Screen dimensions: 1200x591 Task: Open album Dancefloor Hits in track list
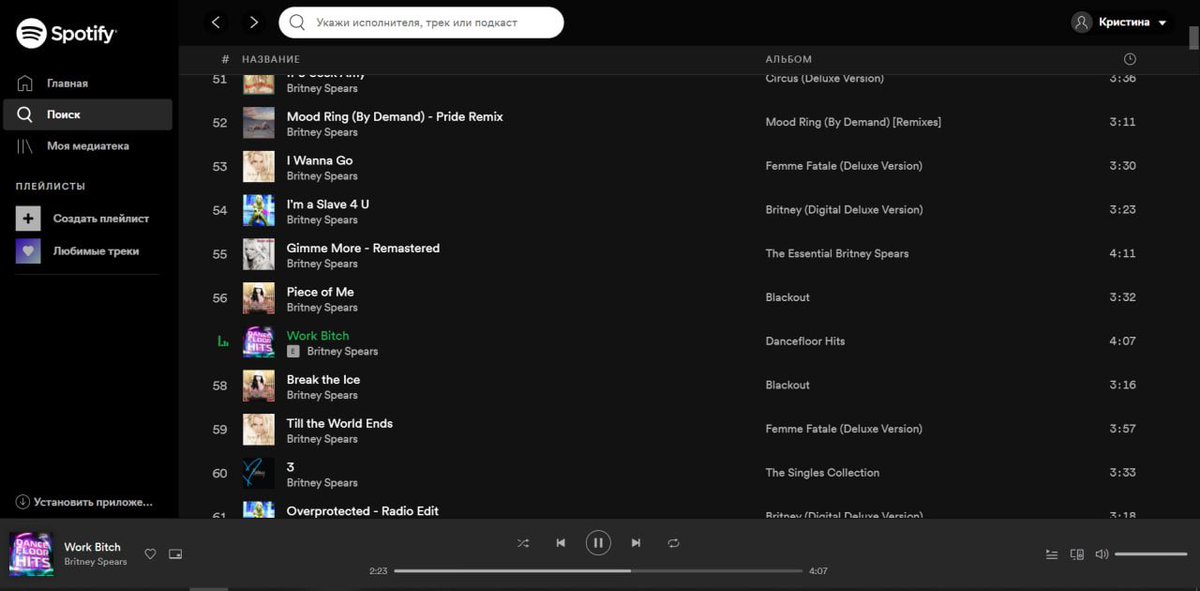click(805, 341)
